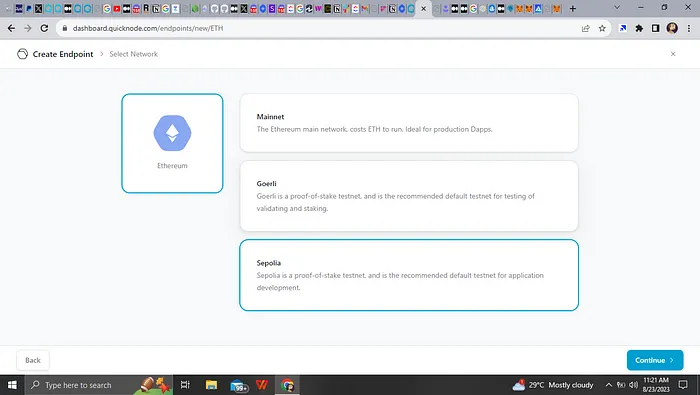The image size is (700, 395).
Task: Open the Chrome profile avatar
Action: click(672, 28)
